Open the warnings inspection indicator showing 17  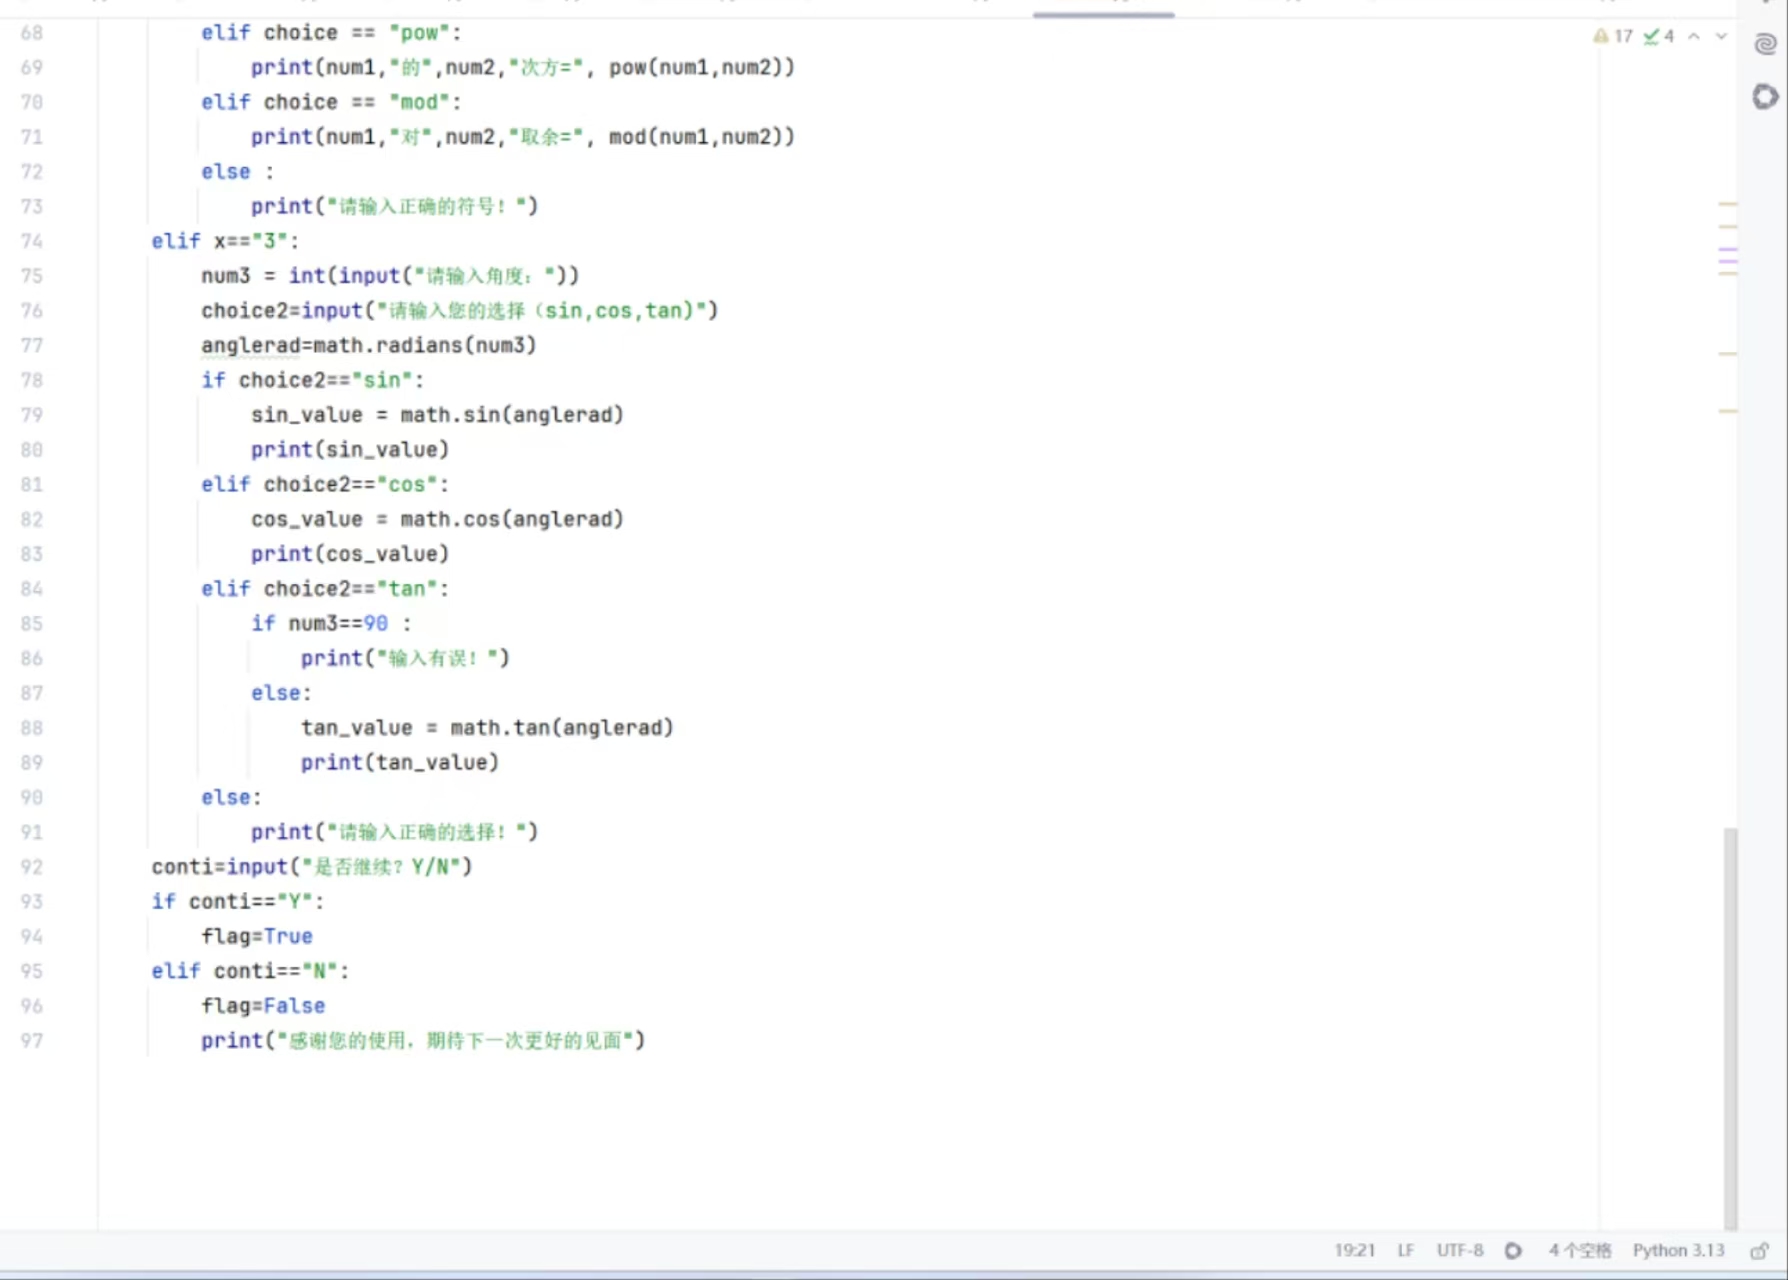tap(1612, 36)
